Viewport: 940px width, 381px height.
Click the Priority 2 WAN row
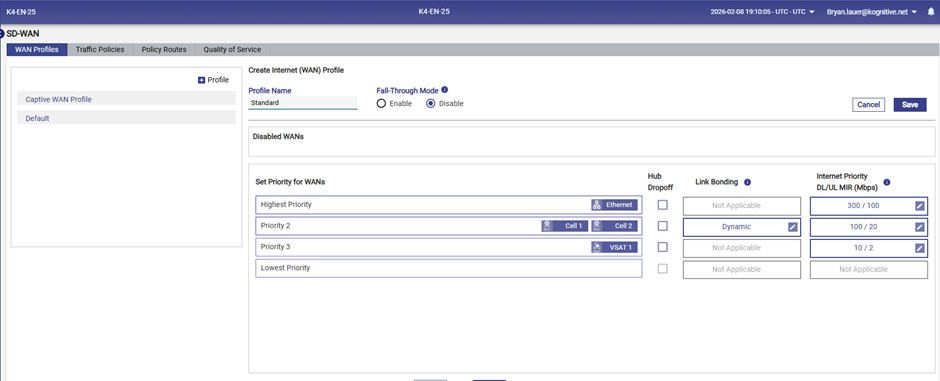[x=448, y=226]
